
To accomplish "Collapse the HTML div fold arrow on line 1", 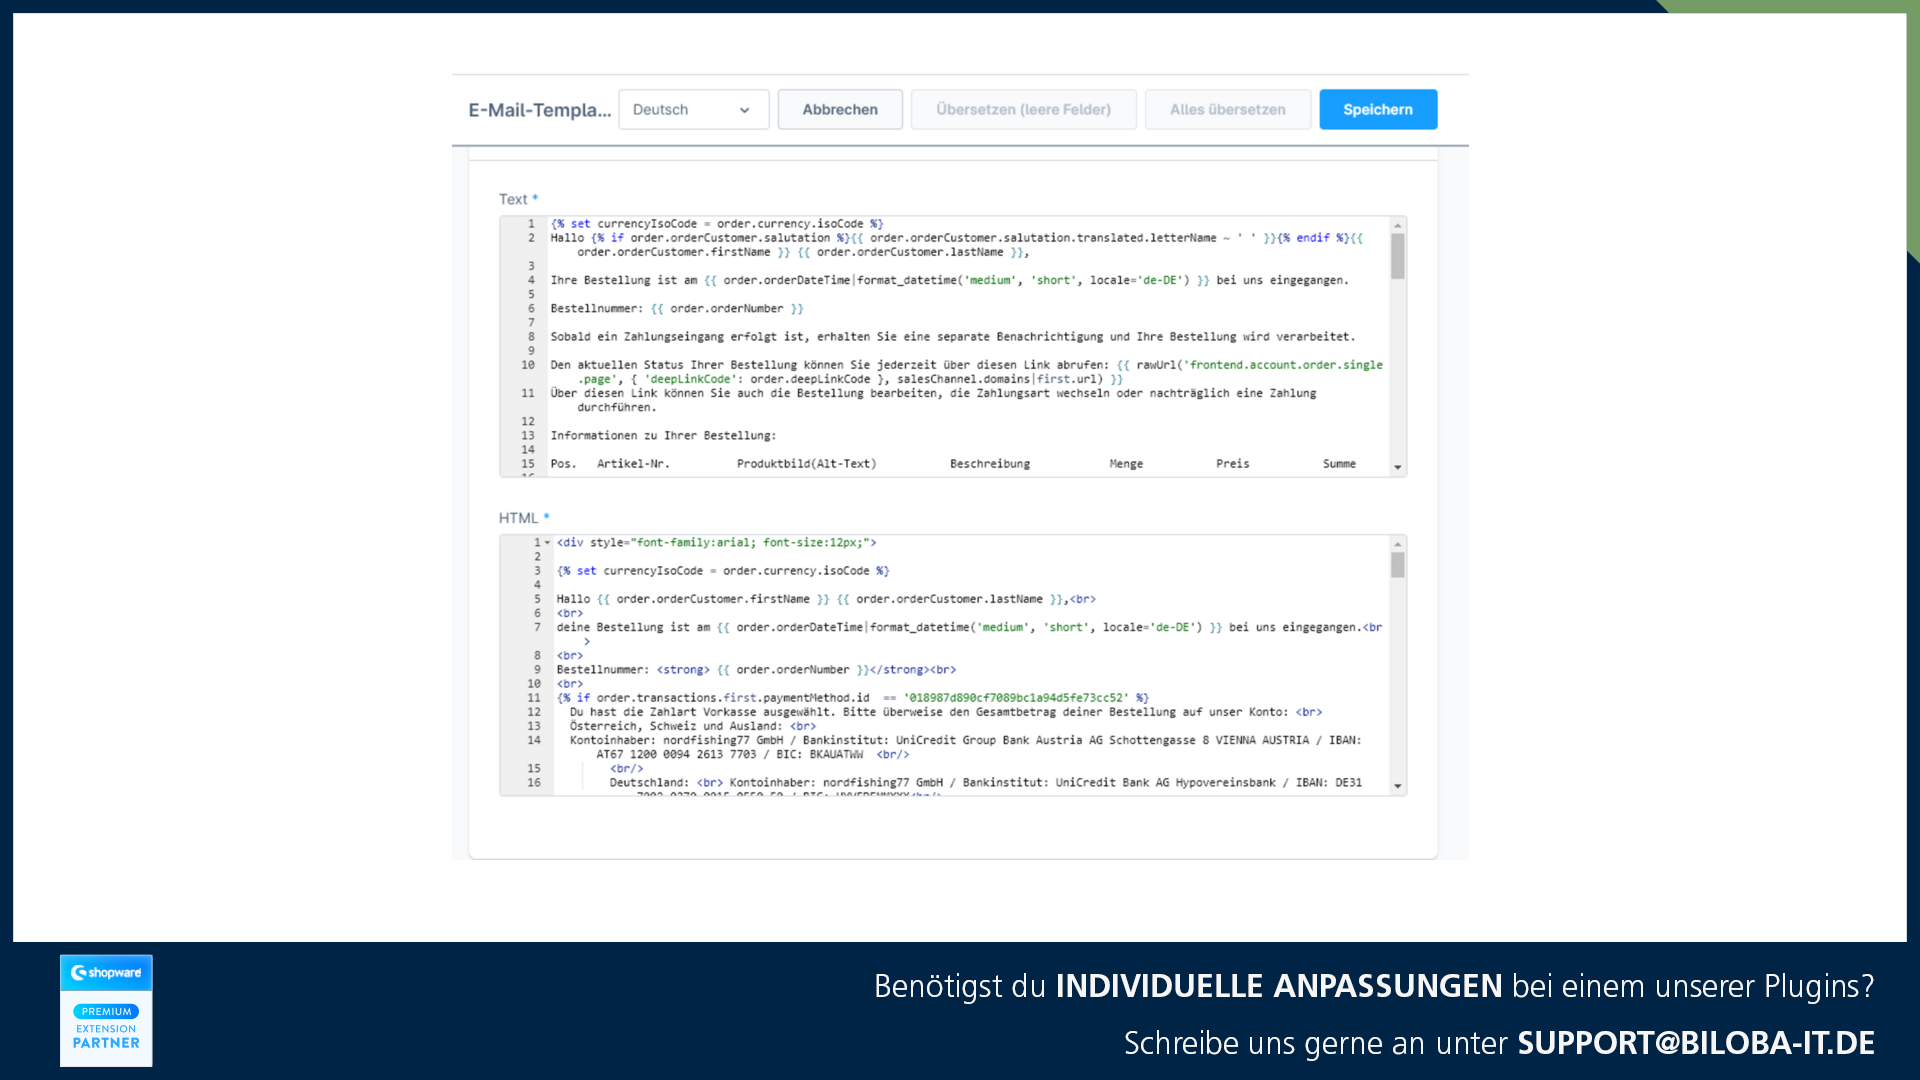I will tap(547, 543).
